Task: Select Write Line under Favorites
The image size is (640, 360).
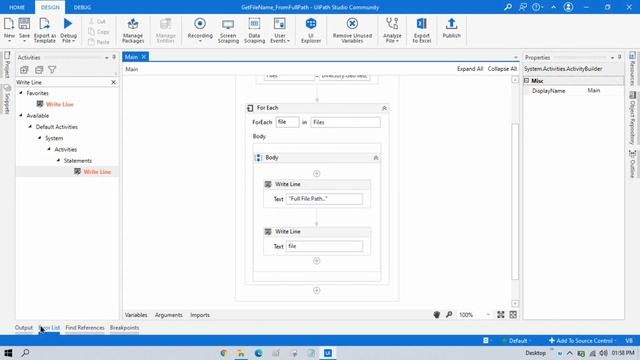Action: [x=60, y=104]
